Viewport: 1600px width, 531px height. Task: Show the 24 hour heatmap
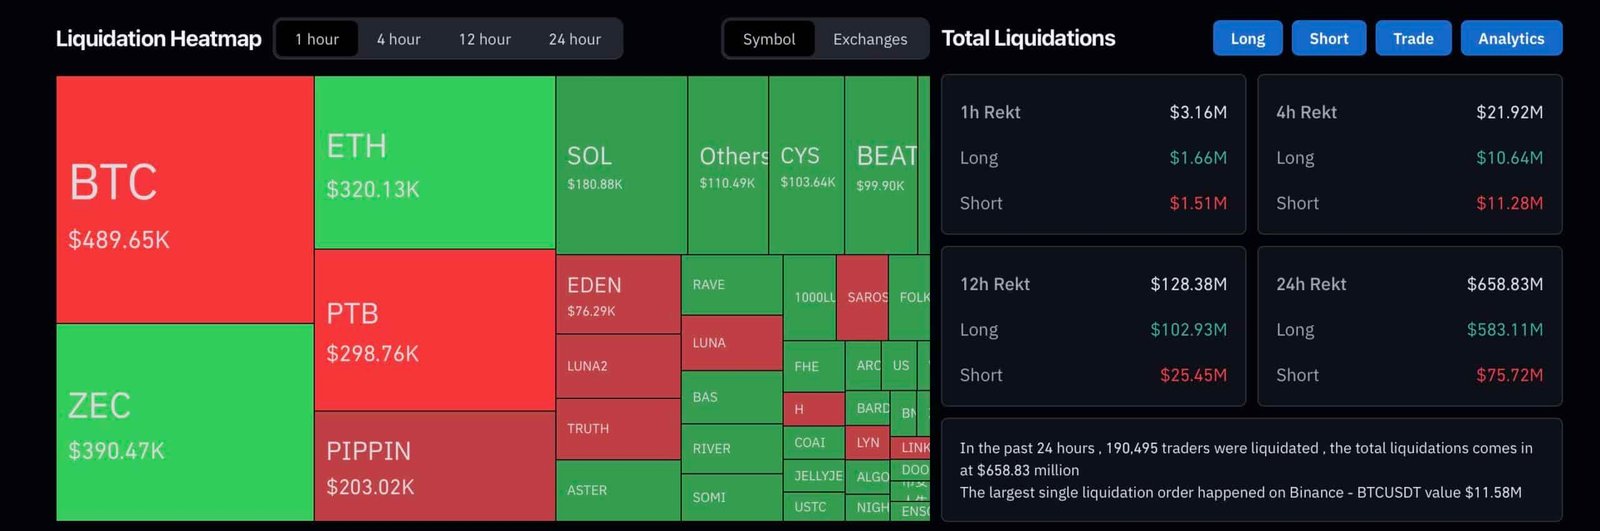click(574, 39)
